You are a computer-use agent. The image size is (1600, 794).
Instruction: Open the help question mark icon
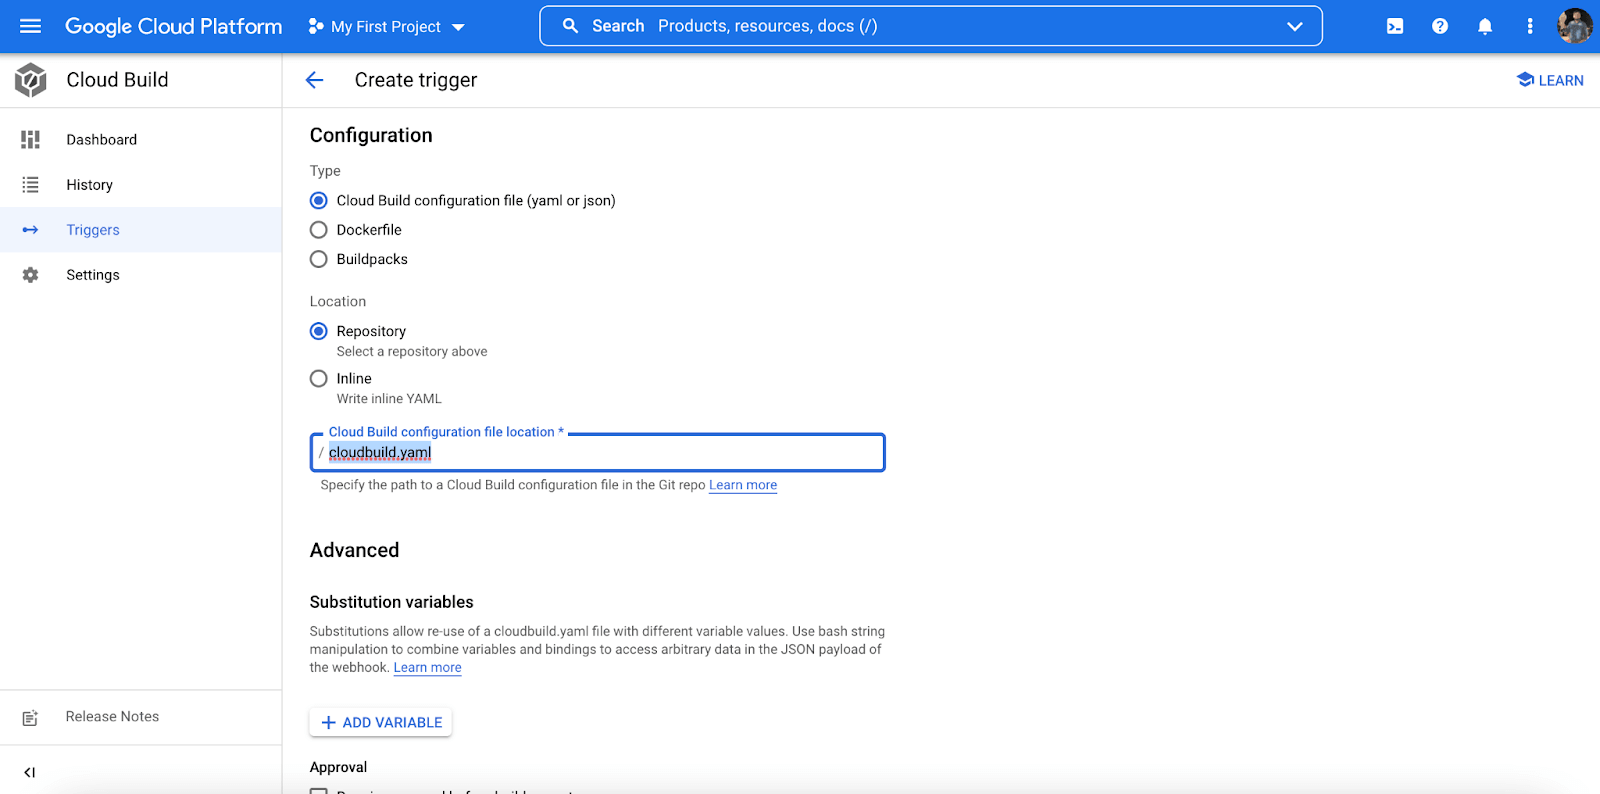click(1439, 26)
